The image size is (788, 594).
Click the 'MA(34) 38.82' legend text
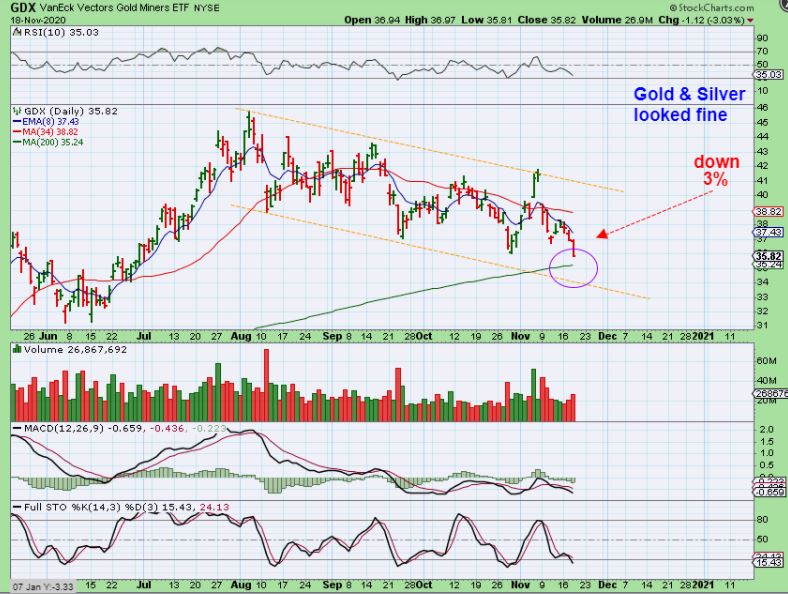point(50,132)
